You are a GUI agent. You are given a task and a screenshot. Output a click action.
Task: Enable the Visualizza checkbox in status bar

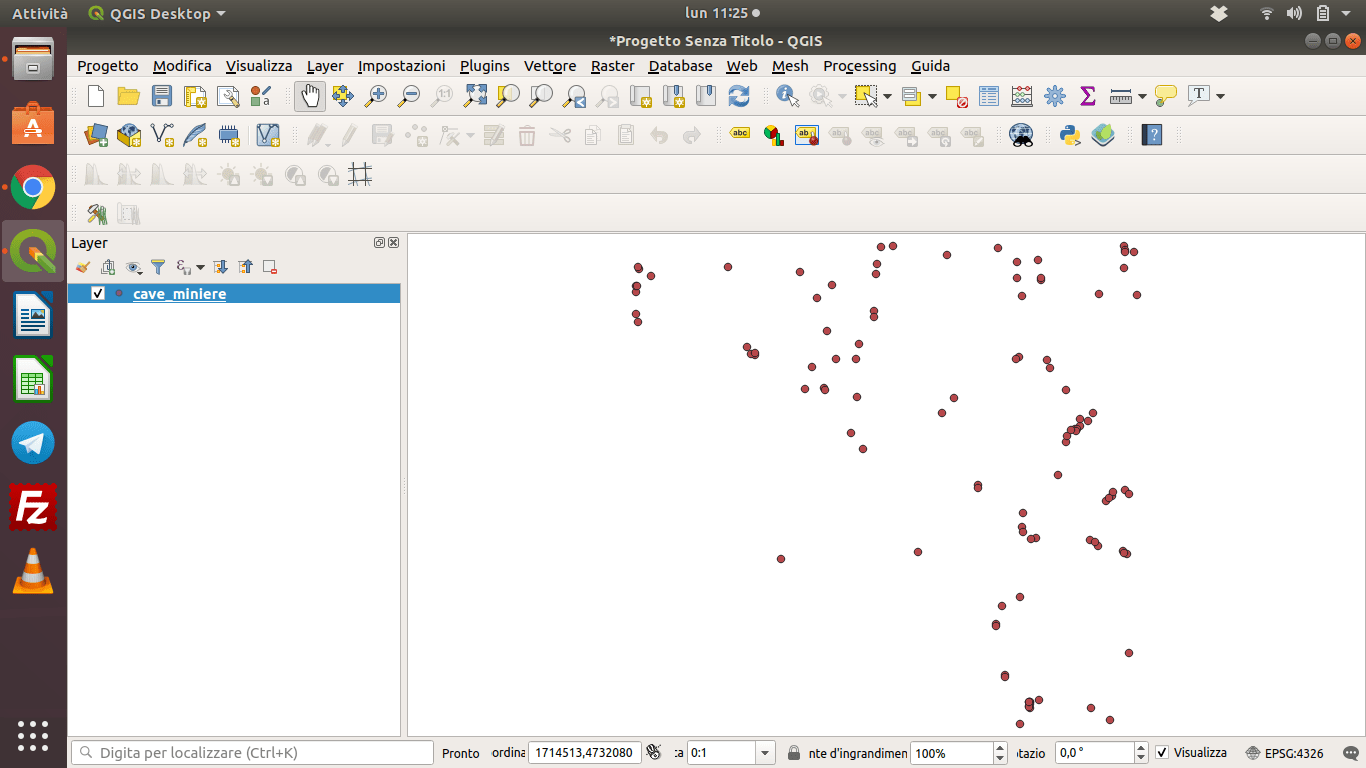[x=1163, y=752]
